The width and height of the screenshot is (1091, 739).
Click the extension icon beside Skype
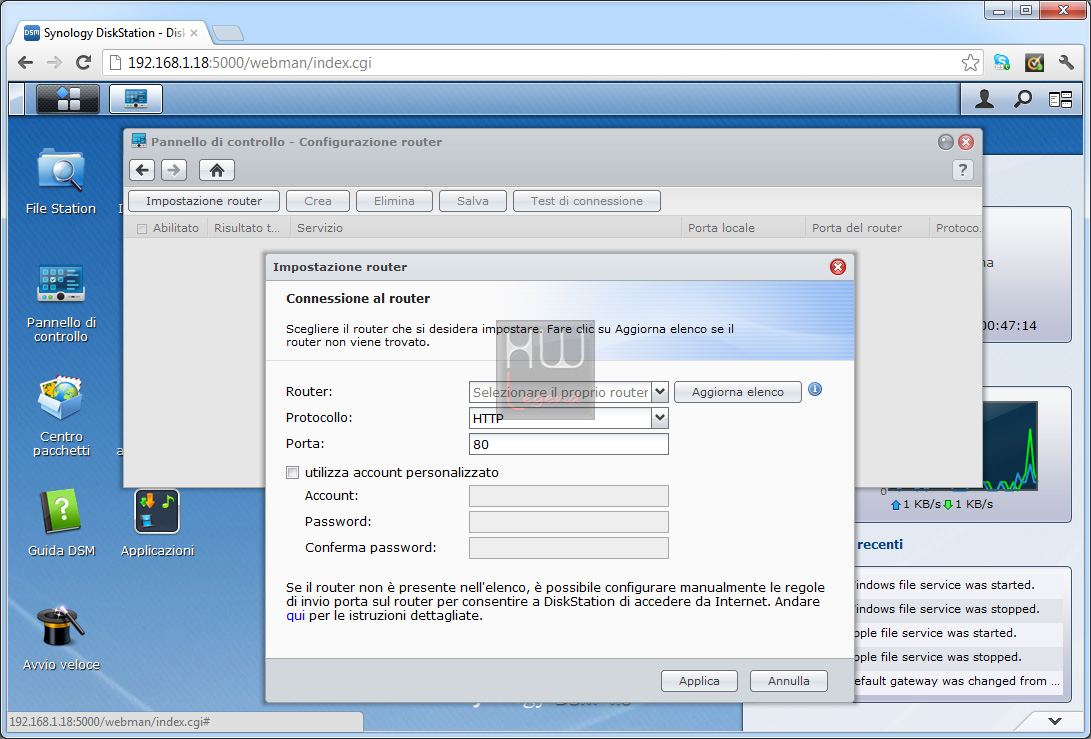click(1034, 63)
